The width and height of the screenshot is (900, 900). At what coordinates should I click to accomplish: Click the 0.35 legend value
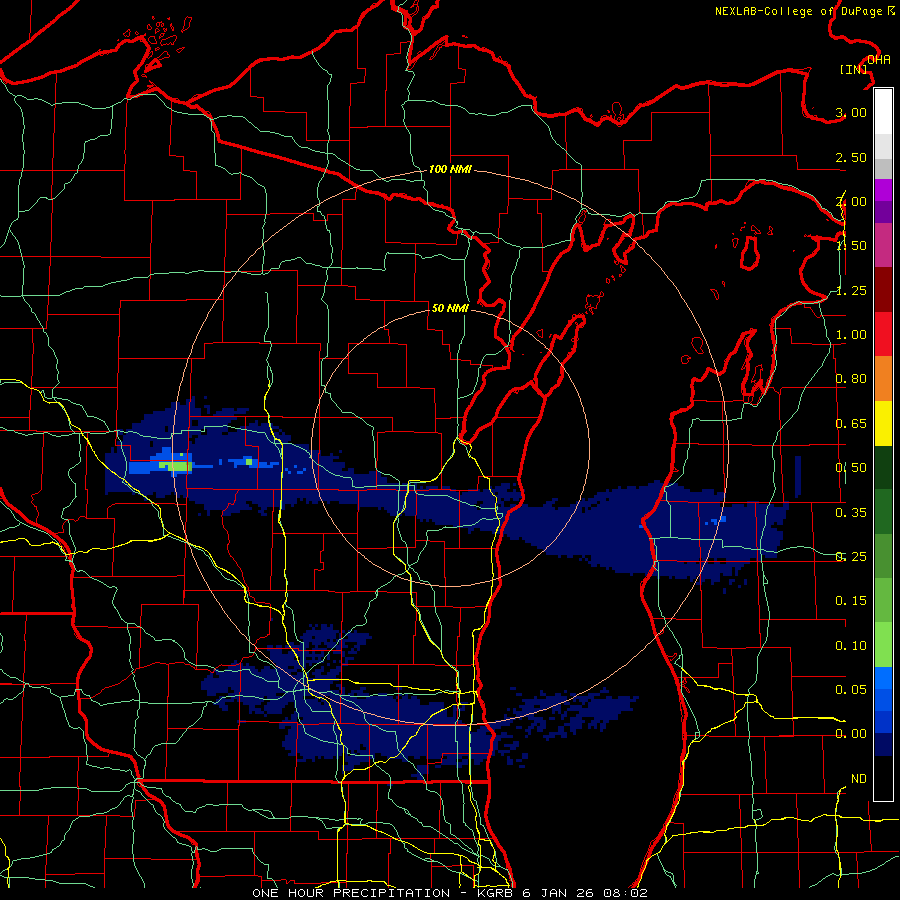click(851, 513)
